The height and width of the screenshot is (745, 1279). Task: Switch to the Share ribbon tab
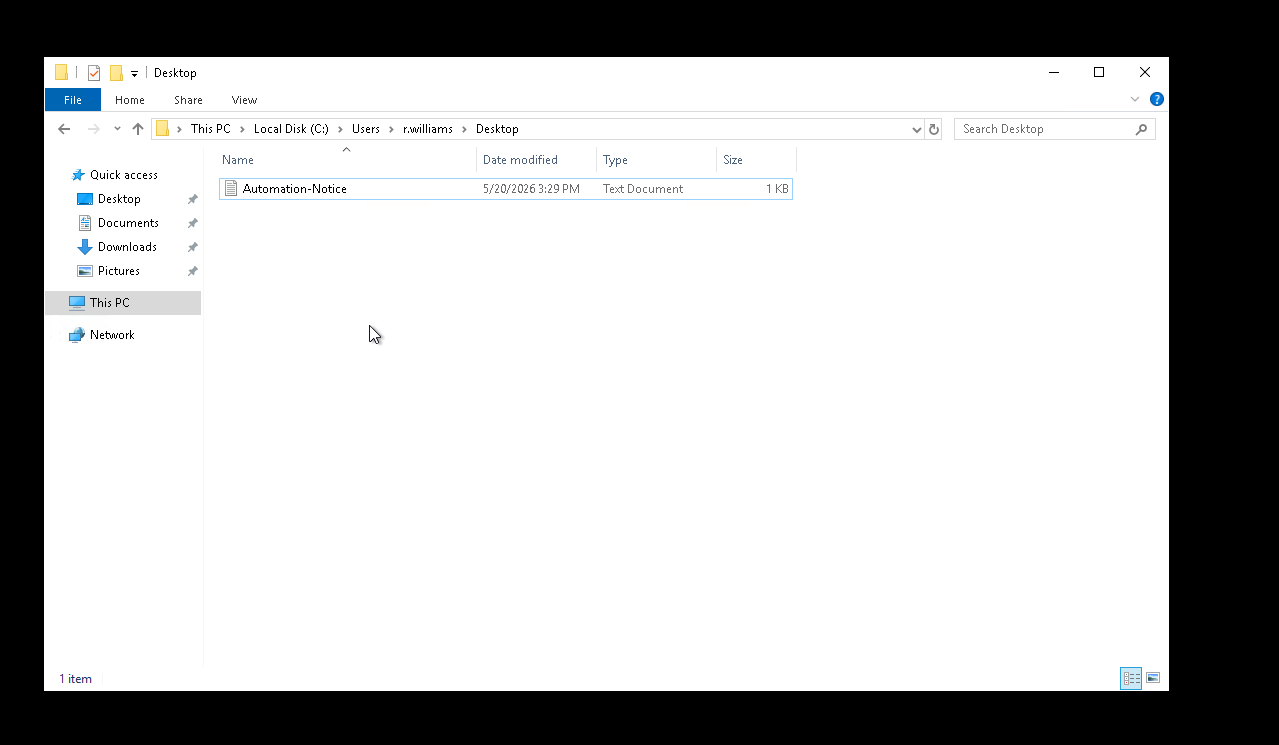188,100
